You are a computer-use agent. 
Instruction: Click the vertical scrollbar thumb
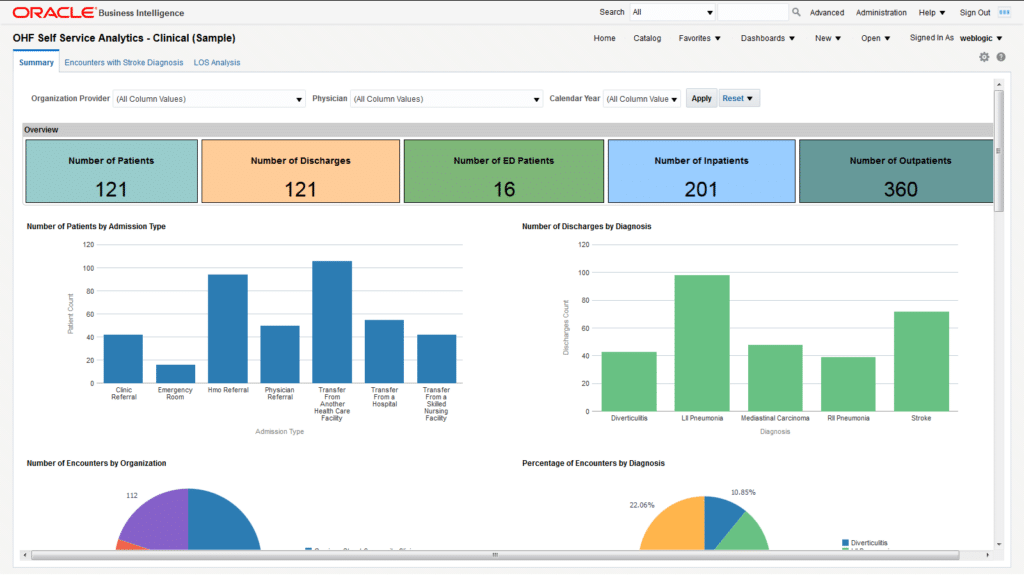(x=999, y=151)
